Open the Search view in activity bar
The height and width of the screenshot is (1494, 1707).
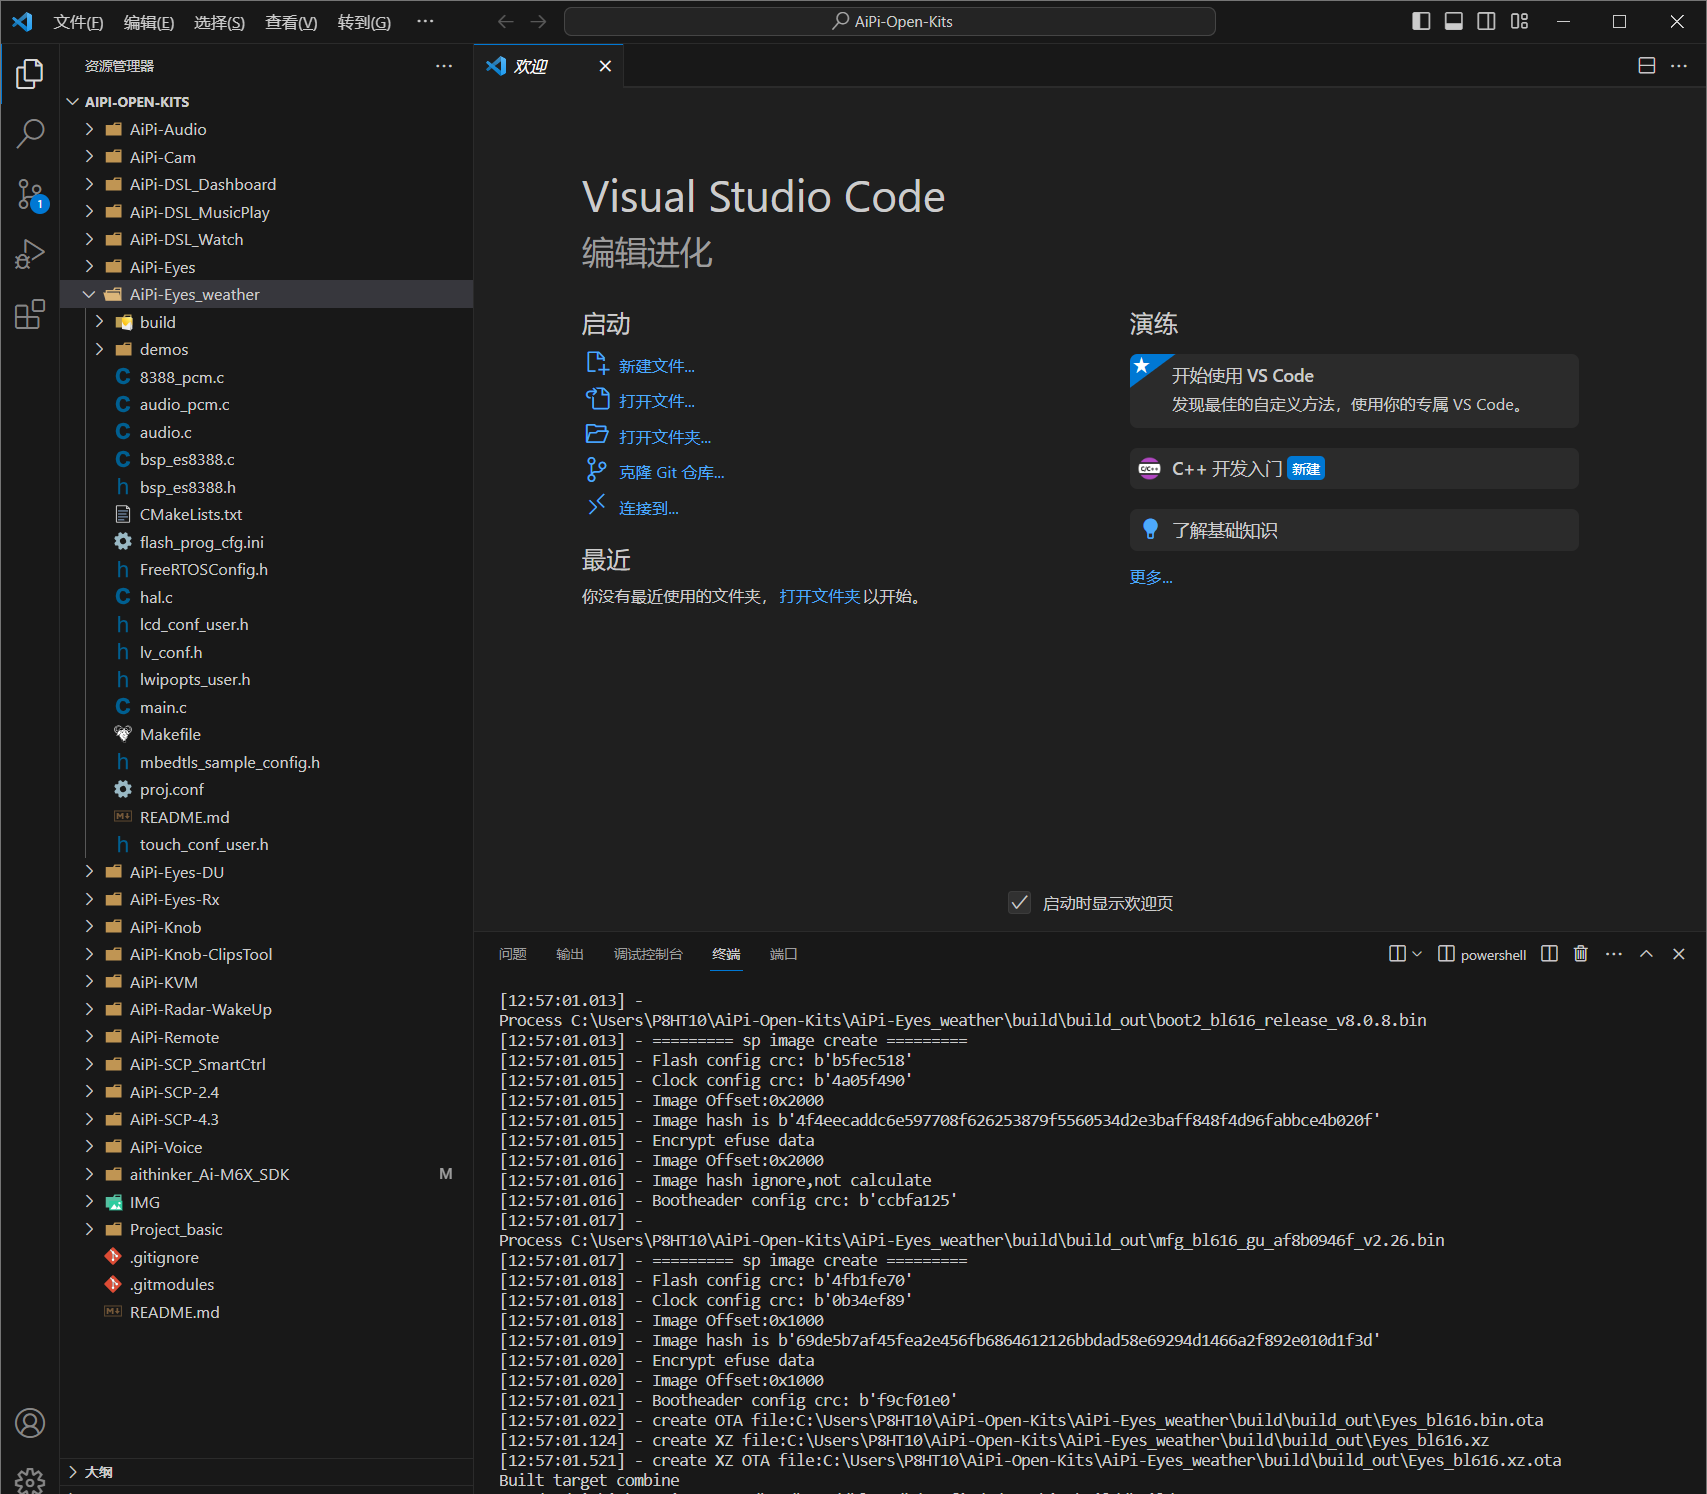coord(30,133)
